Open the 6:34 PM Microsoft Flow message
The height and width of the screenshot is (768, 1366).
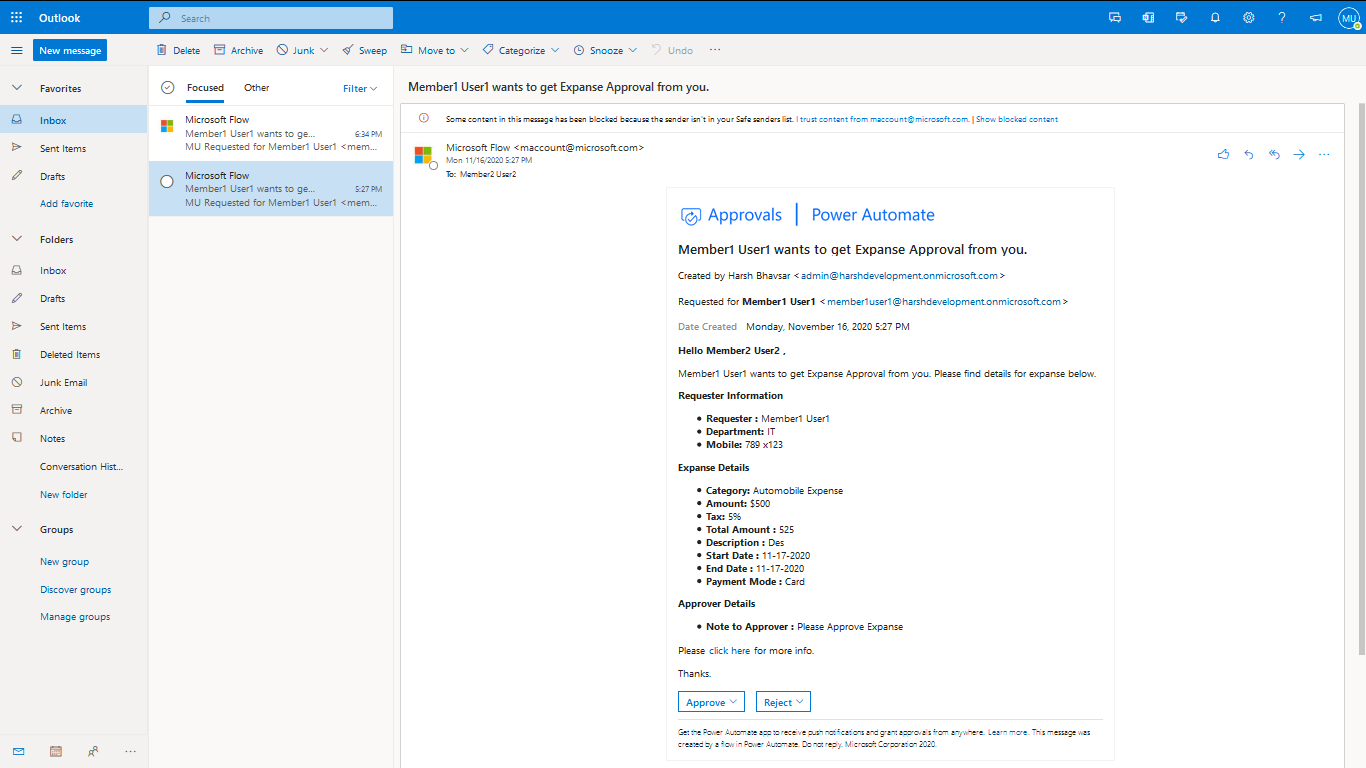tap(271, 133)
